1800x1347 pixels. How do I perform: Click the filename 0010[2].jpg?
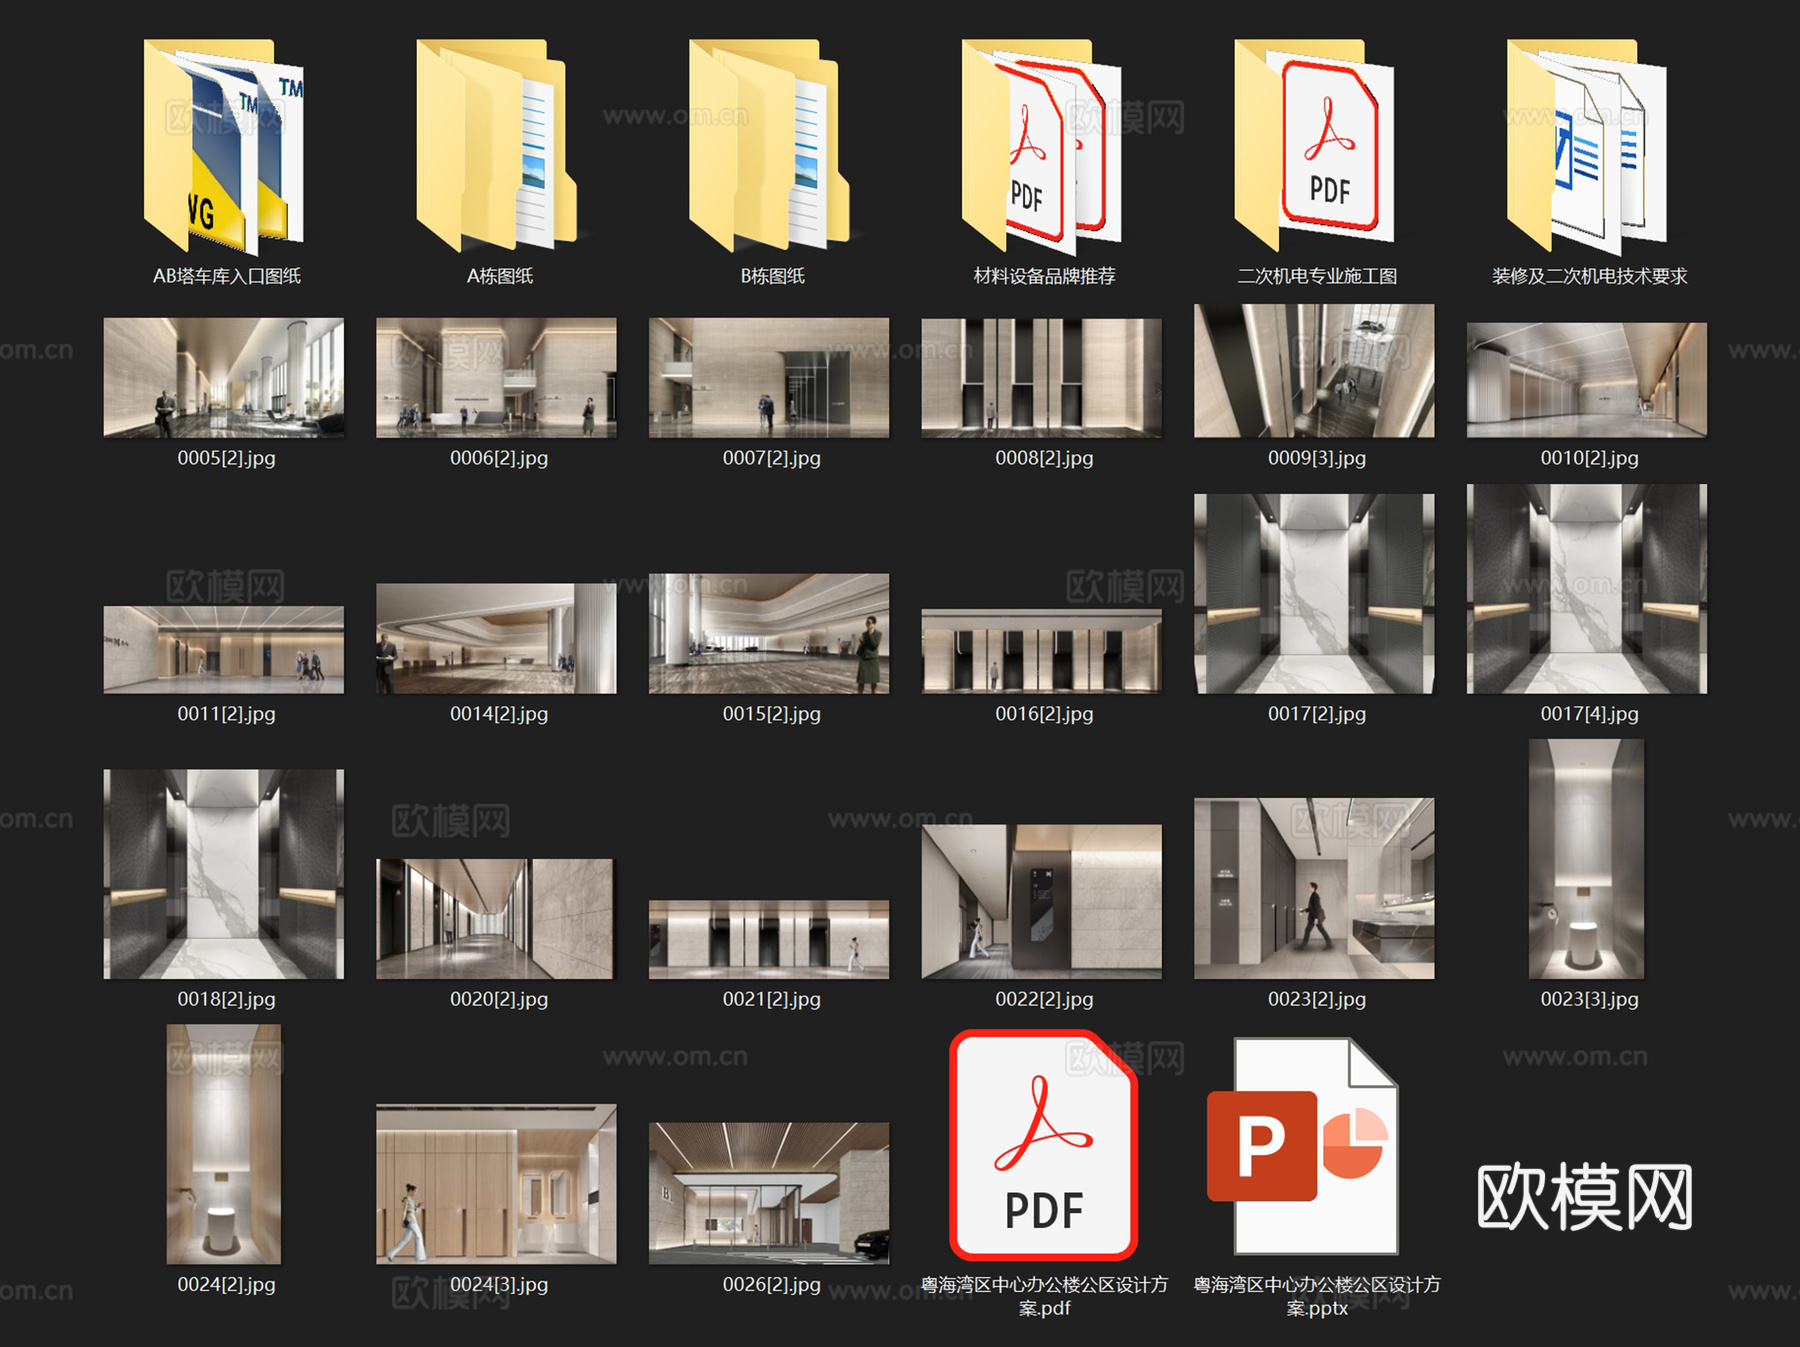[x=1590, y=458]
